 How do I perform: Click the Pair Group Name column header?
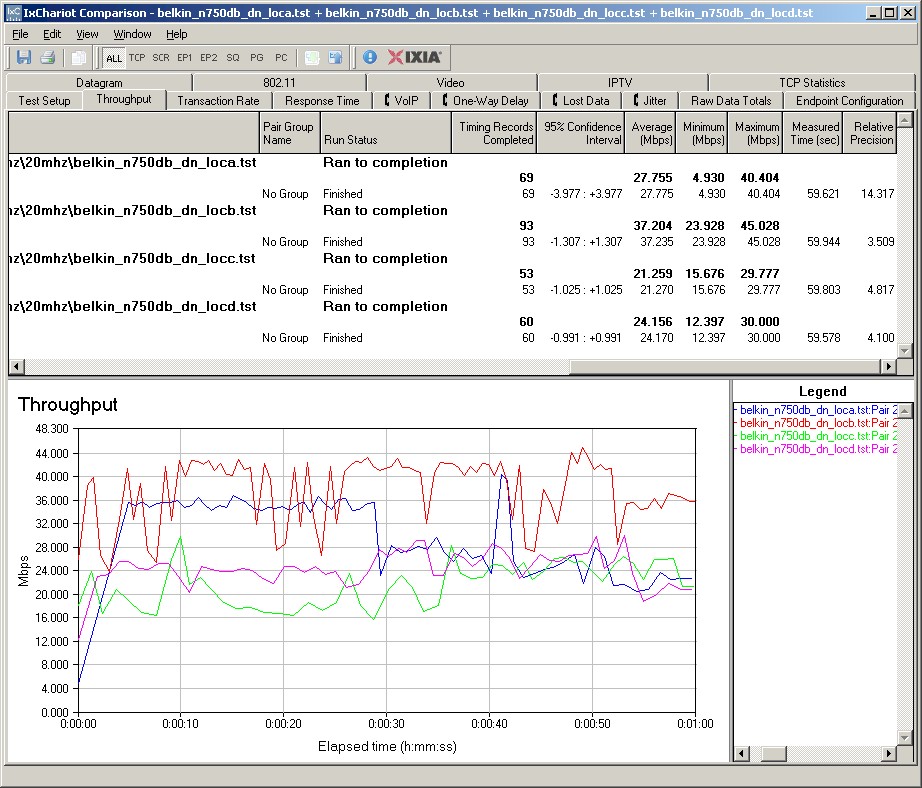(289, 133)
